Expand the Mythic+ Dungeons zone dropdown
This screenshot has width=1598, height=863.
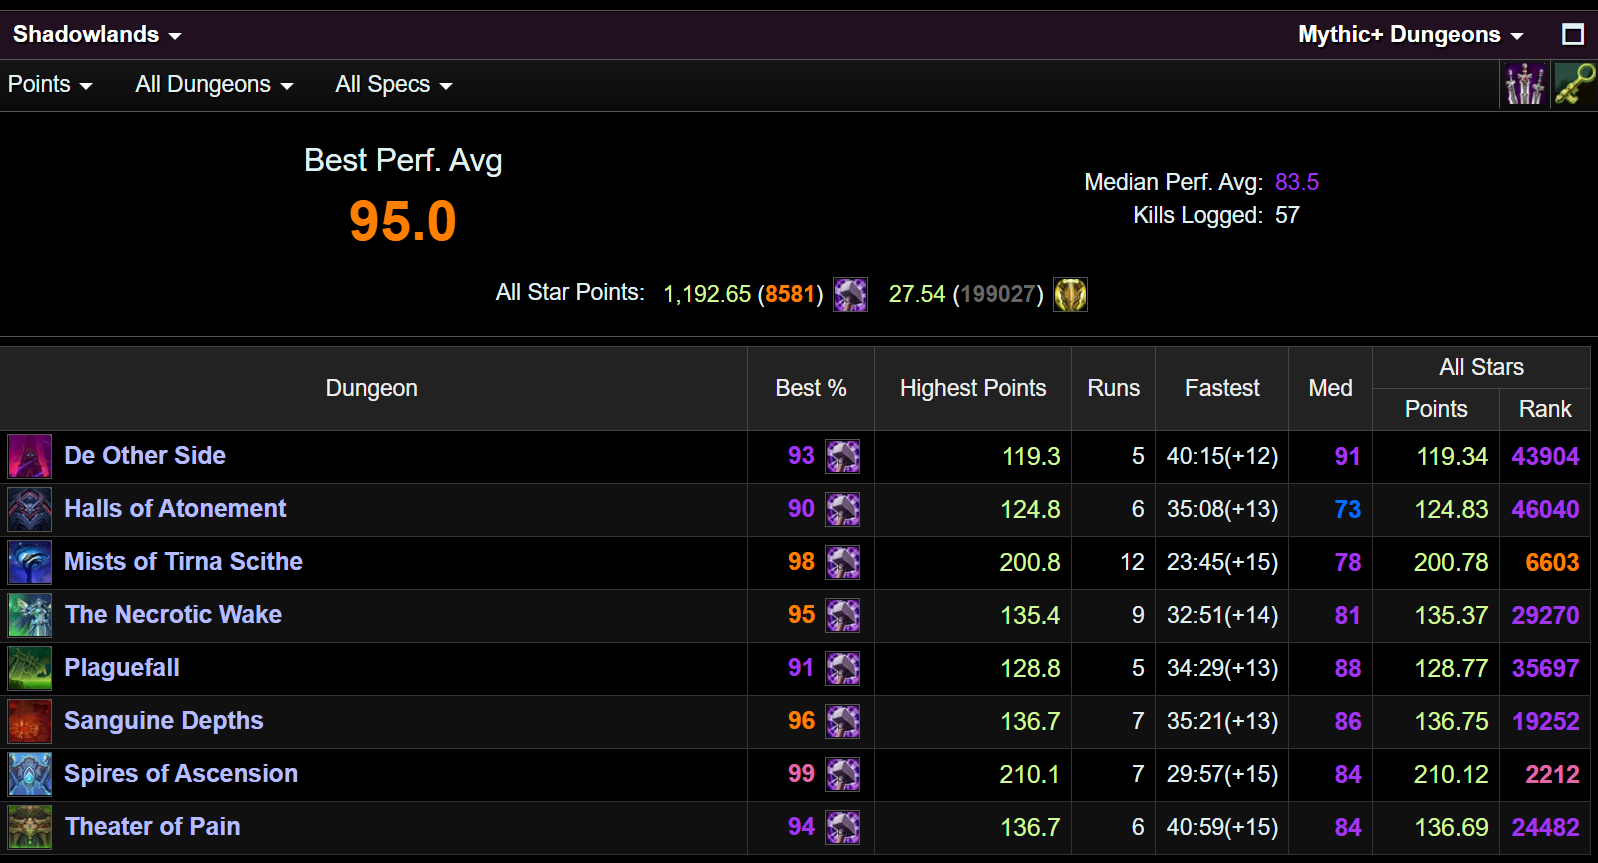pyautogui.click(x=1410, y=35)
